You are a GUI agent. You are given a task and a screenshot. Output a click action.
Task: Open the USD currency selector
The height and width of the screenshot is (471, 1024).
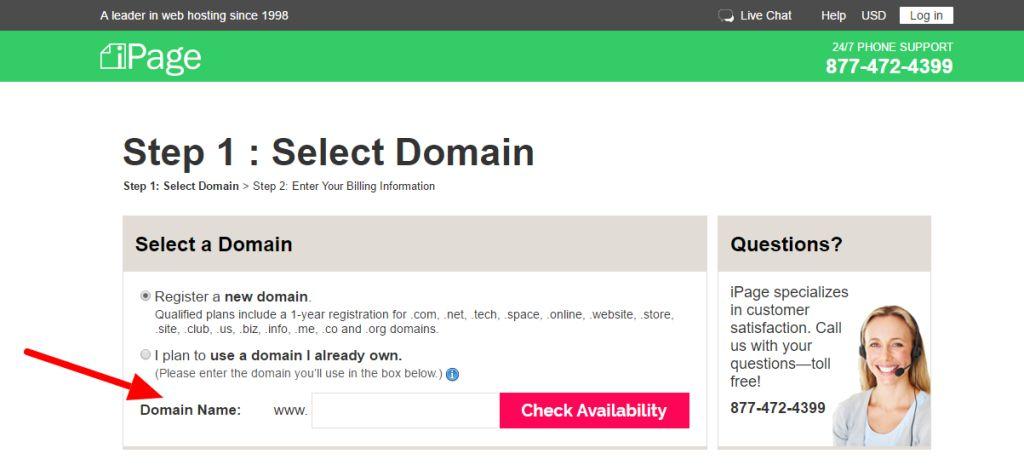873,16
